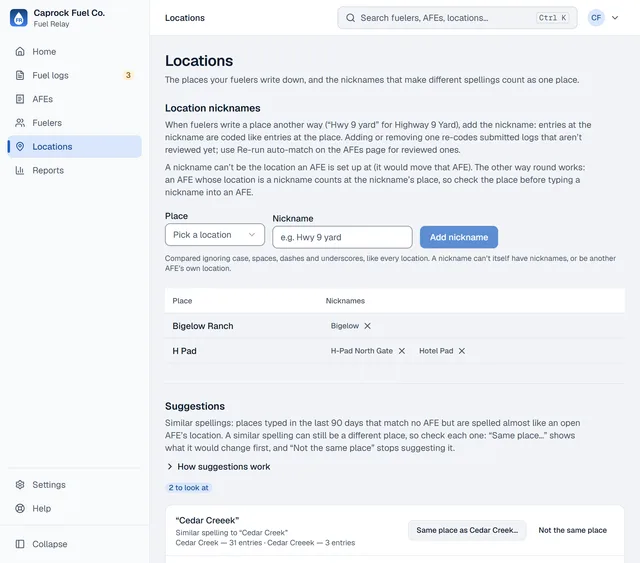This screenshot has width=640, height=563.
Task: Open Help in sidebar
Action: pyautogui.click(x=74, y=508)
